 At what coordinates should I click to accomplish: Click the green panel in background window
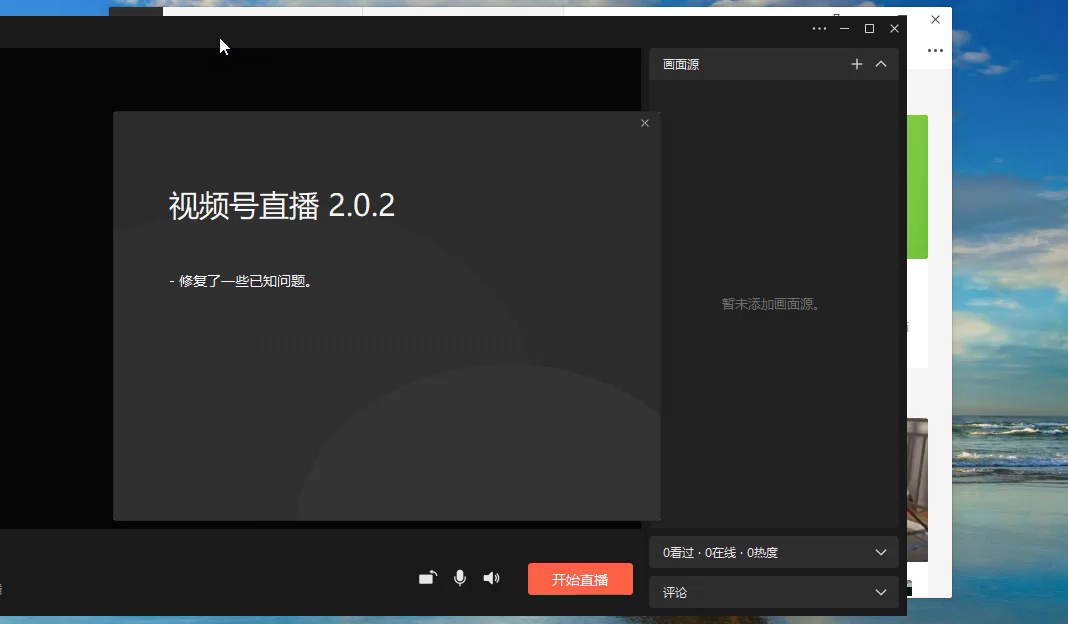click(x=917, y=187)
